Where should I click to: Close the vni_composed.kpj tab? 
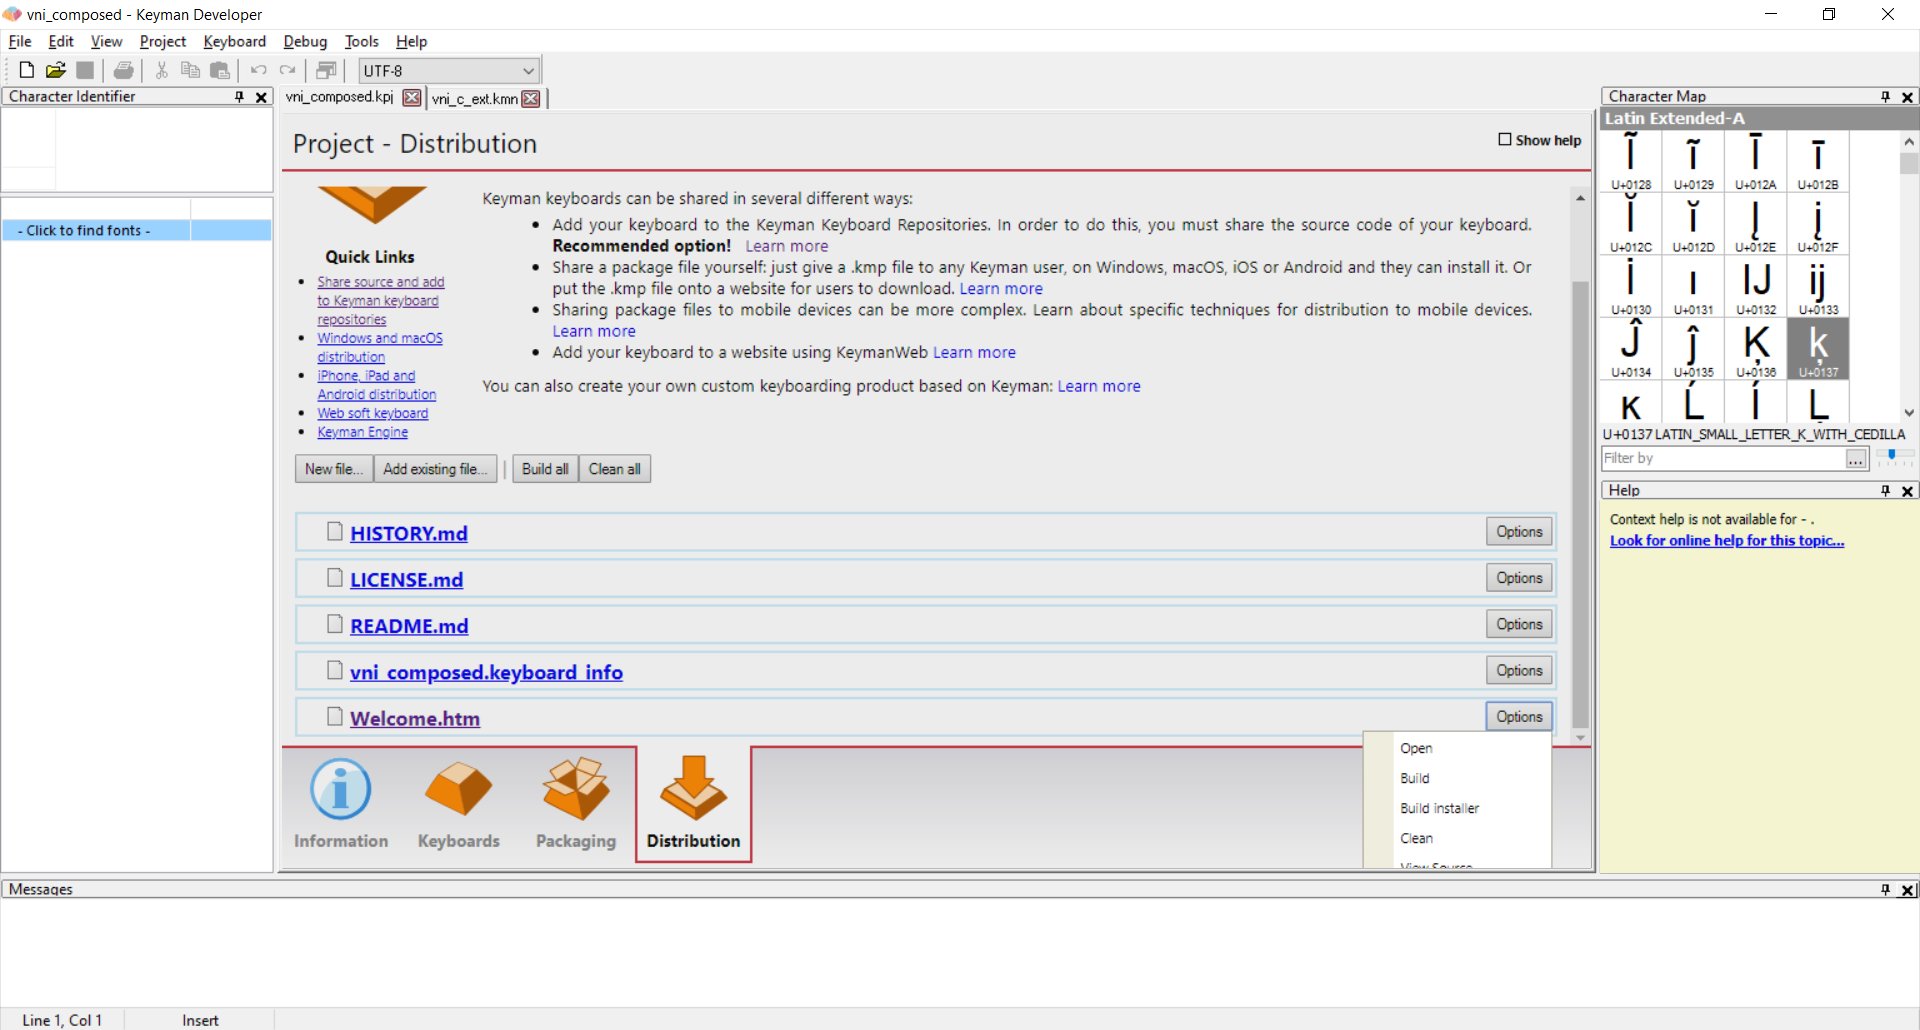tap(411, 98)
